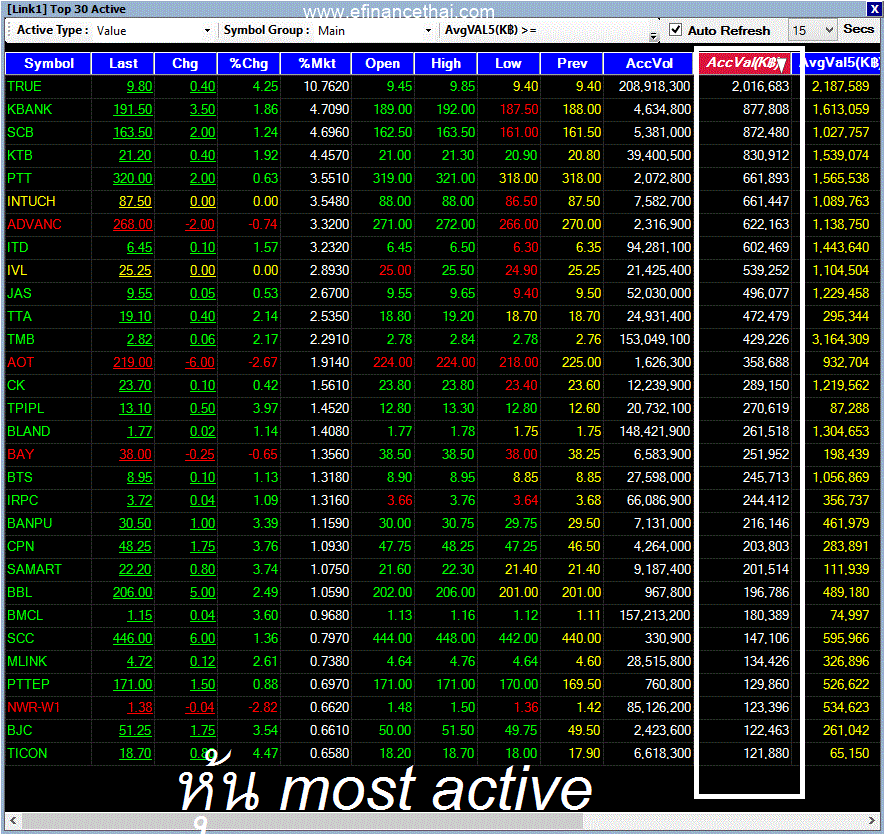Viewport: 885px width, 835px height.
Task: Select the BJC symbol
Action: click(x=20, y=731)
